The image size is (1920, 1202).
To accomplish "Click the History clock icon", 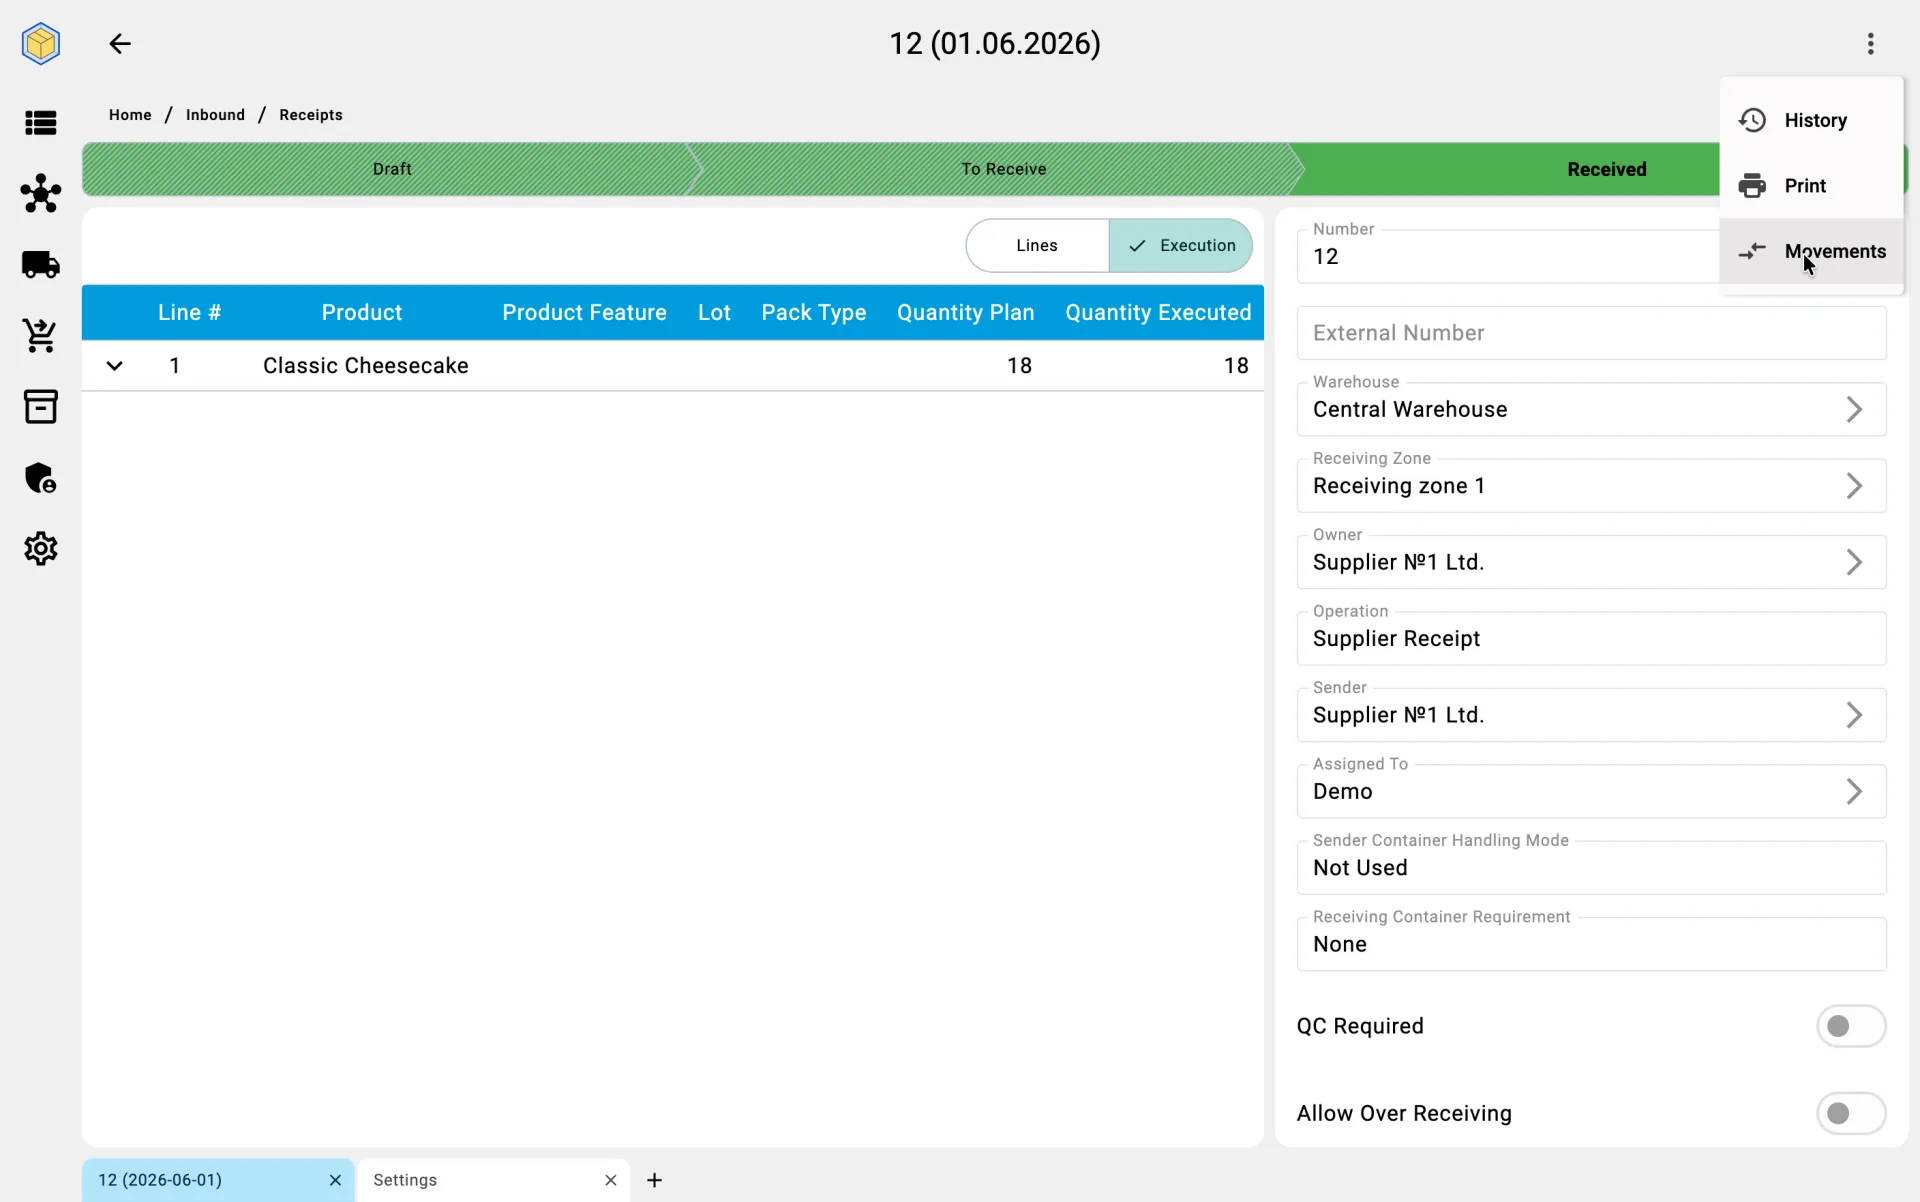I will coord(1752,120).
